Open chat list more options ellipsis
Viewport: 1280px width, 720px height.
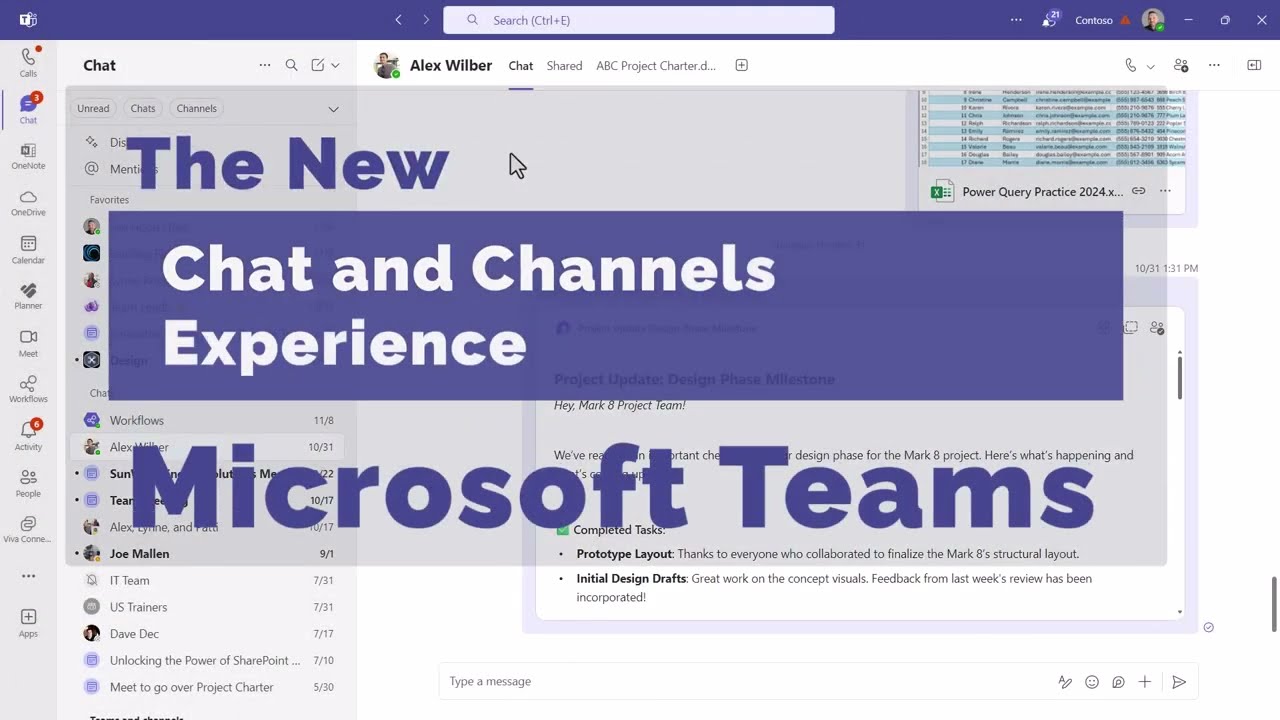coord(264,65)
